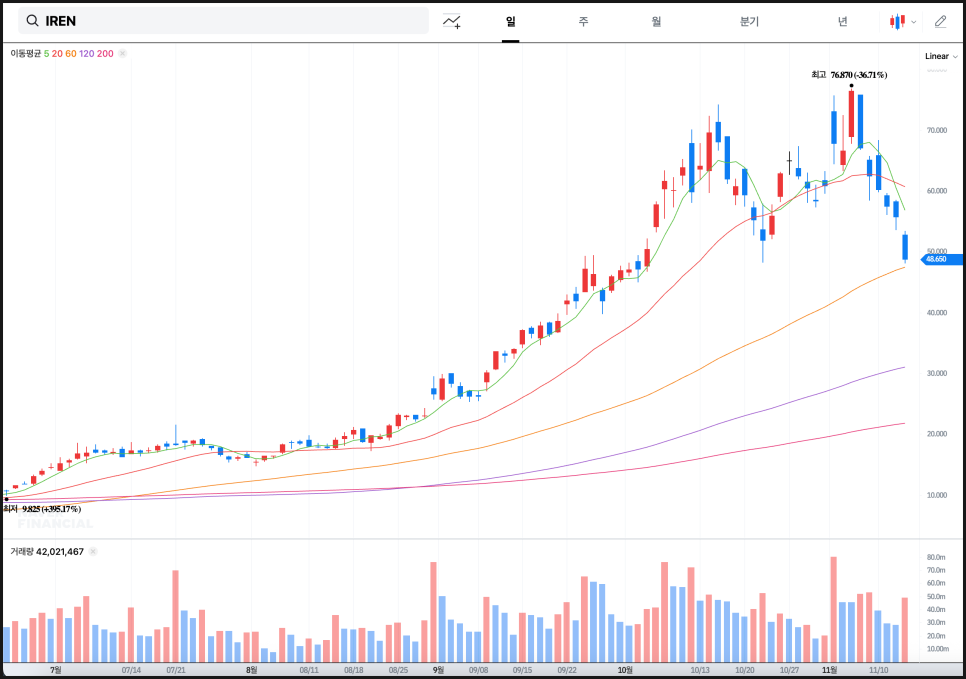Click the search magnifier icon

pyautogui.click(x=32, y=21)
